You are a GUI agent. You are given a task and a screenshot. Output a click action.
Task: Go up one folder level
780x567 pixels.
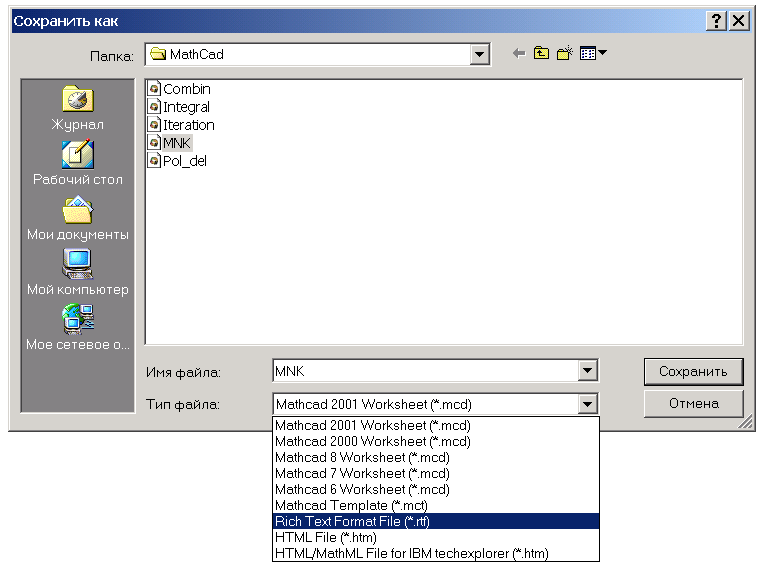541,53
